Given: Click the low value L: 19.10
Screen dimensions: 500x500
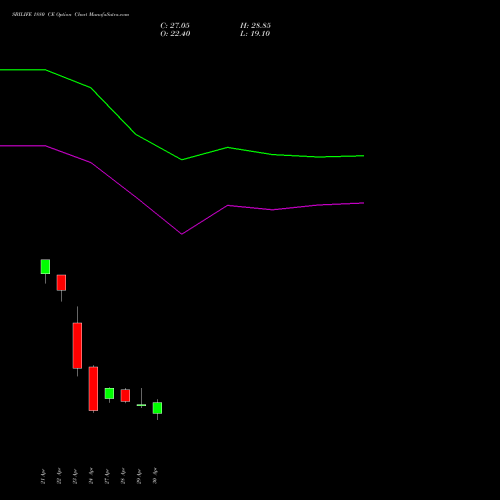Looking at the screenshot, I should tap(255, 34).
